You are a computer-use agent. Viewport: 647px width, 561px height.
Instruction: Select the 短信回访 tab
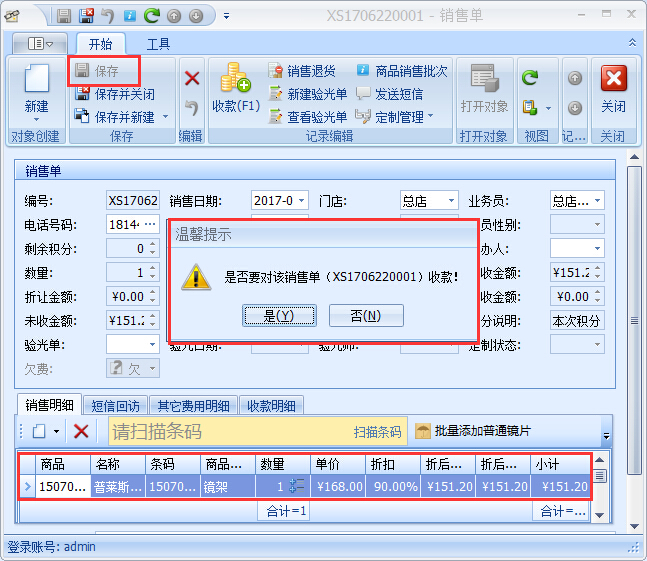point(118,405)
